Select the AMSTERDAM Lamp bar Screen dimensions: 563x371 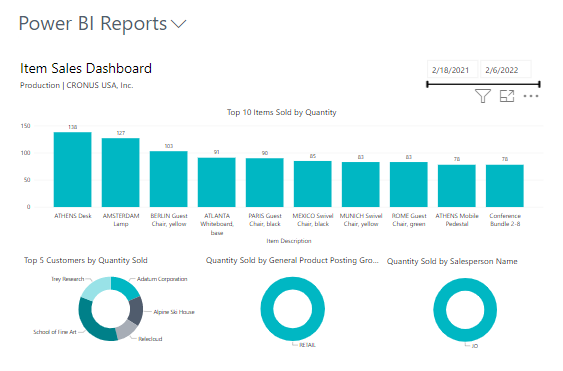(x=121, y=172)
